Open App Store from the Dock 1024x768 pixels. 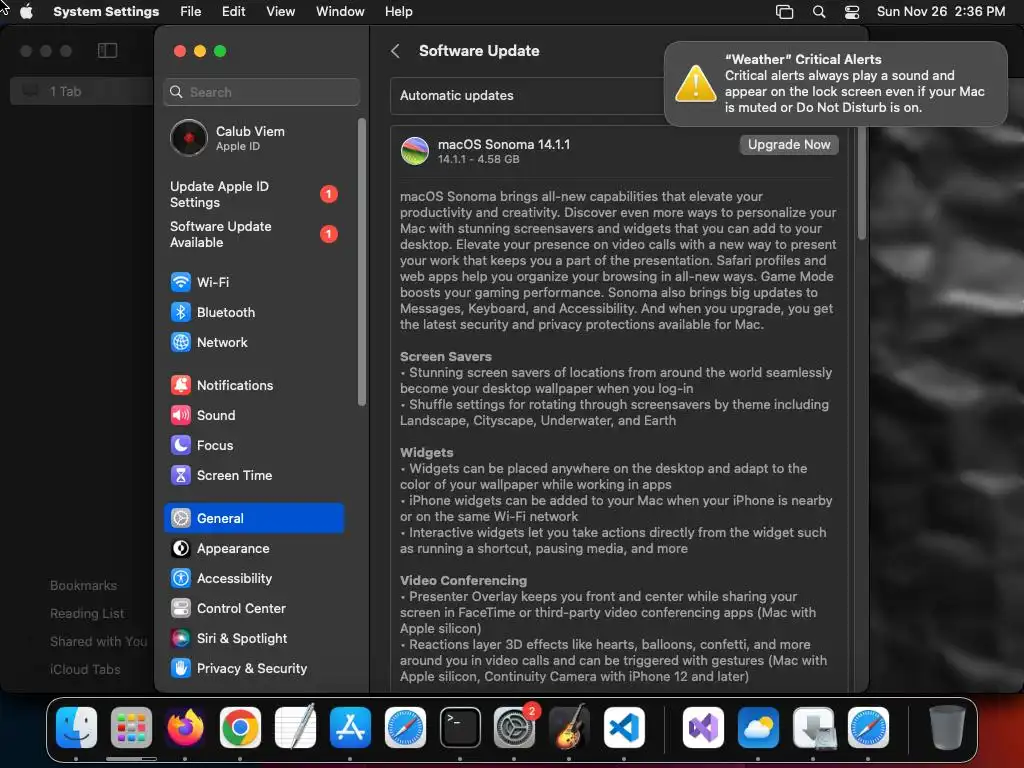click(350, 728)
